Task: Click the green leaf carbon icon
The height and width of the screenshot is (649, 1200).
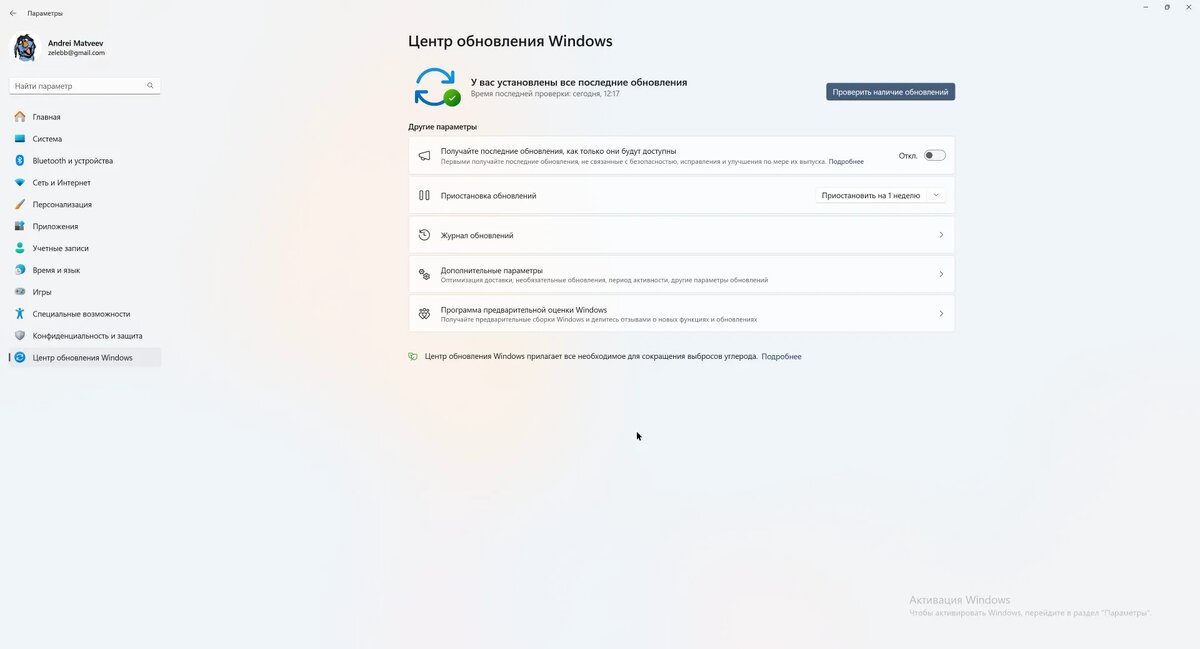Action: click(x=413, y=356)
